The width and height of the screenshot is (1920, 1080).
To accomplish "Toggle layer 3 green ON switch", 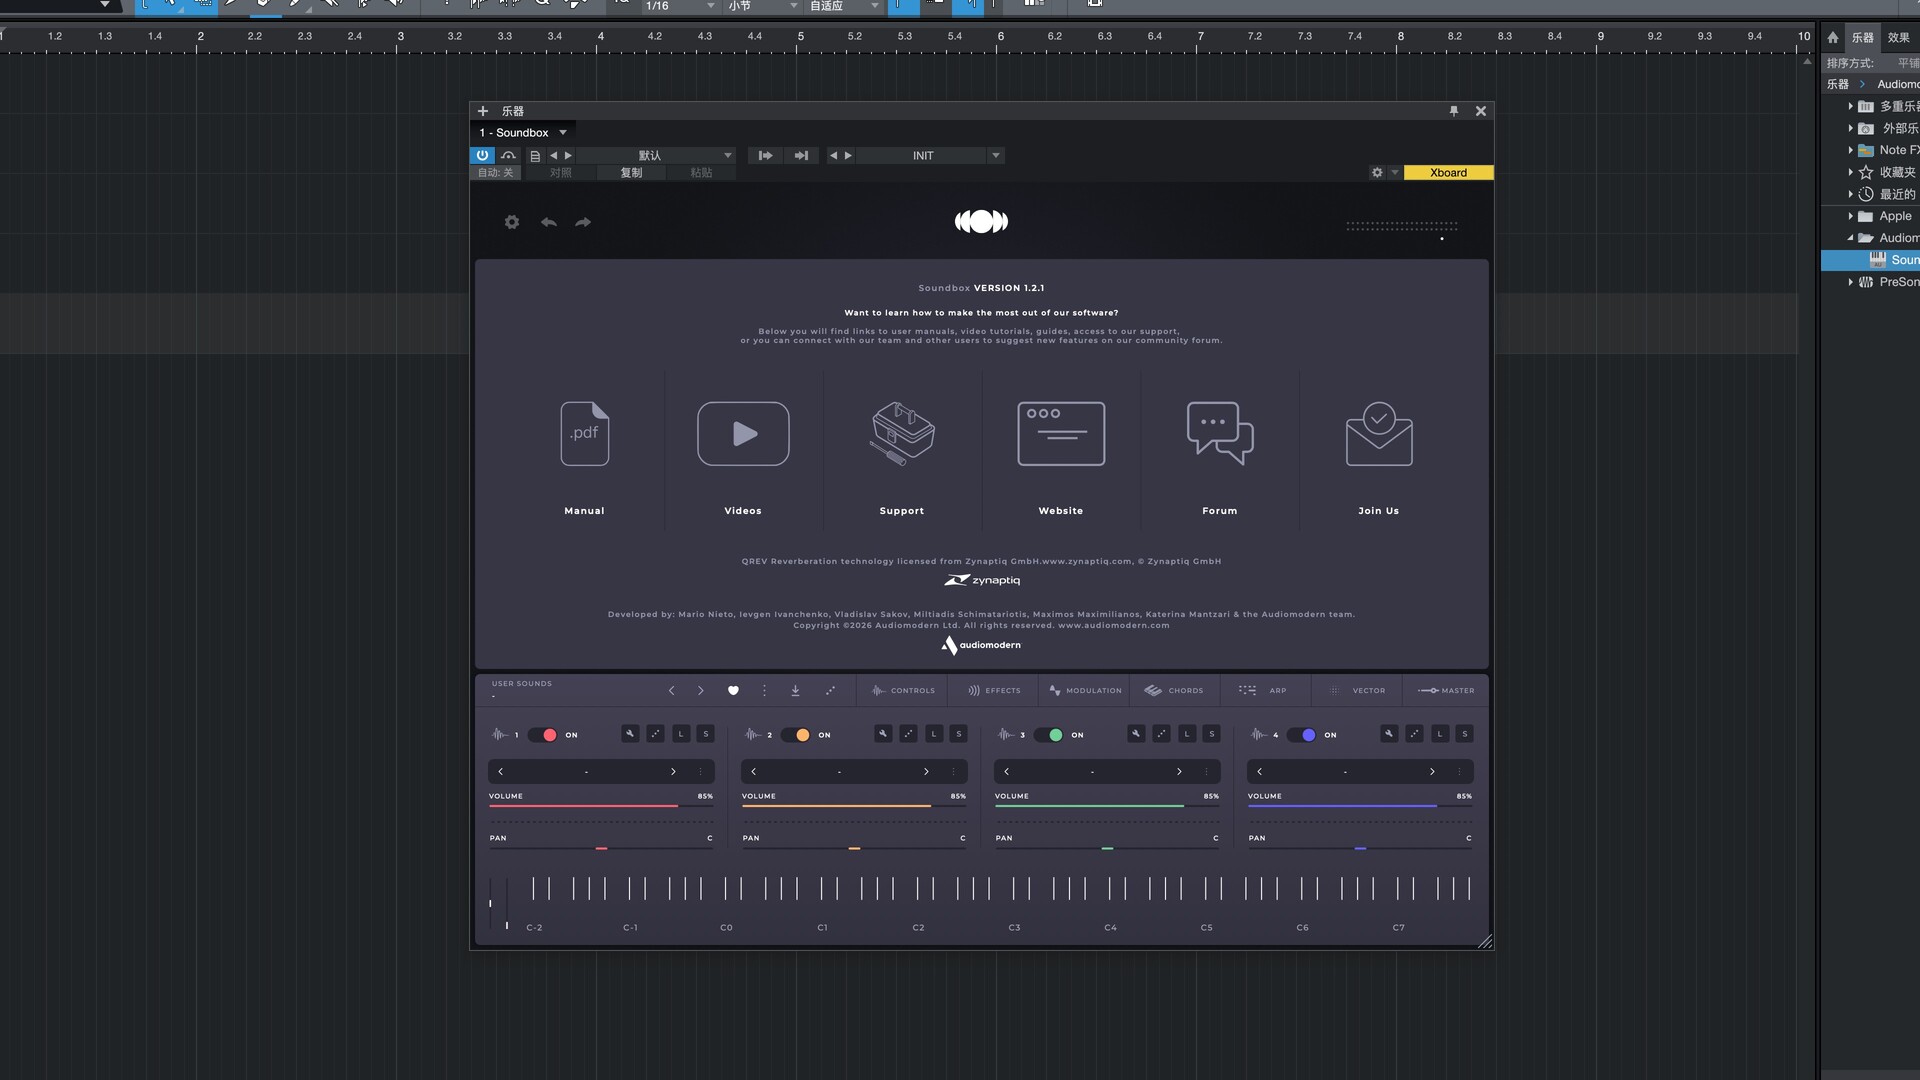I will point(1049,735).
